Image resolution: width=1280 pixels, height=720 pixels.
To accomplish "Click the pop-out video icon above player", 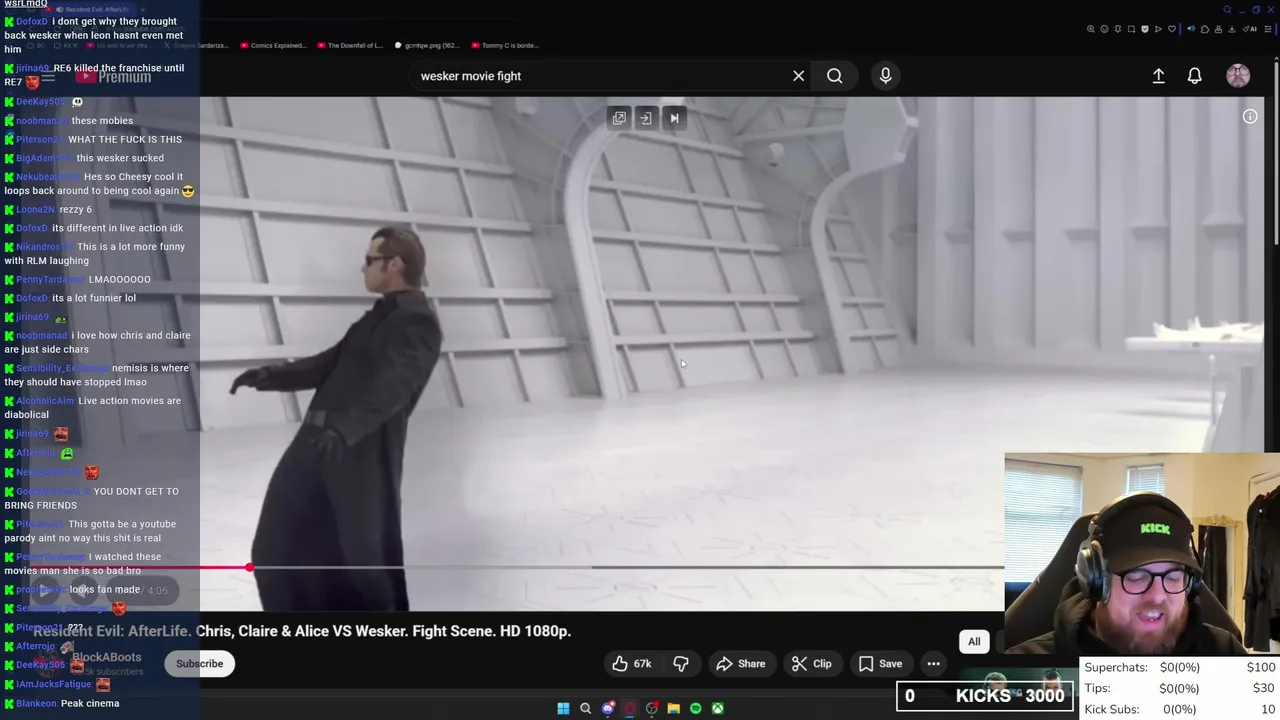I will click(619, 118).
